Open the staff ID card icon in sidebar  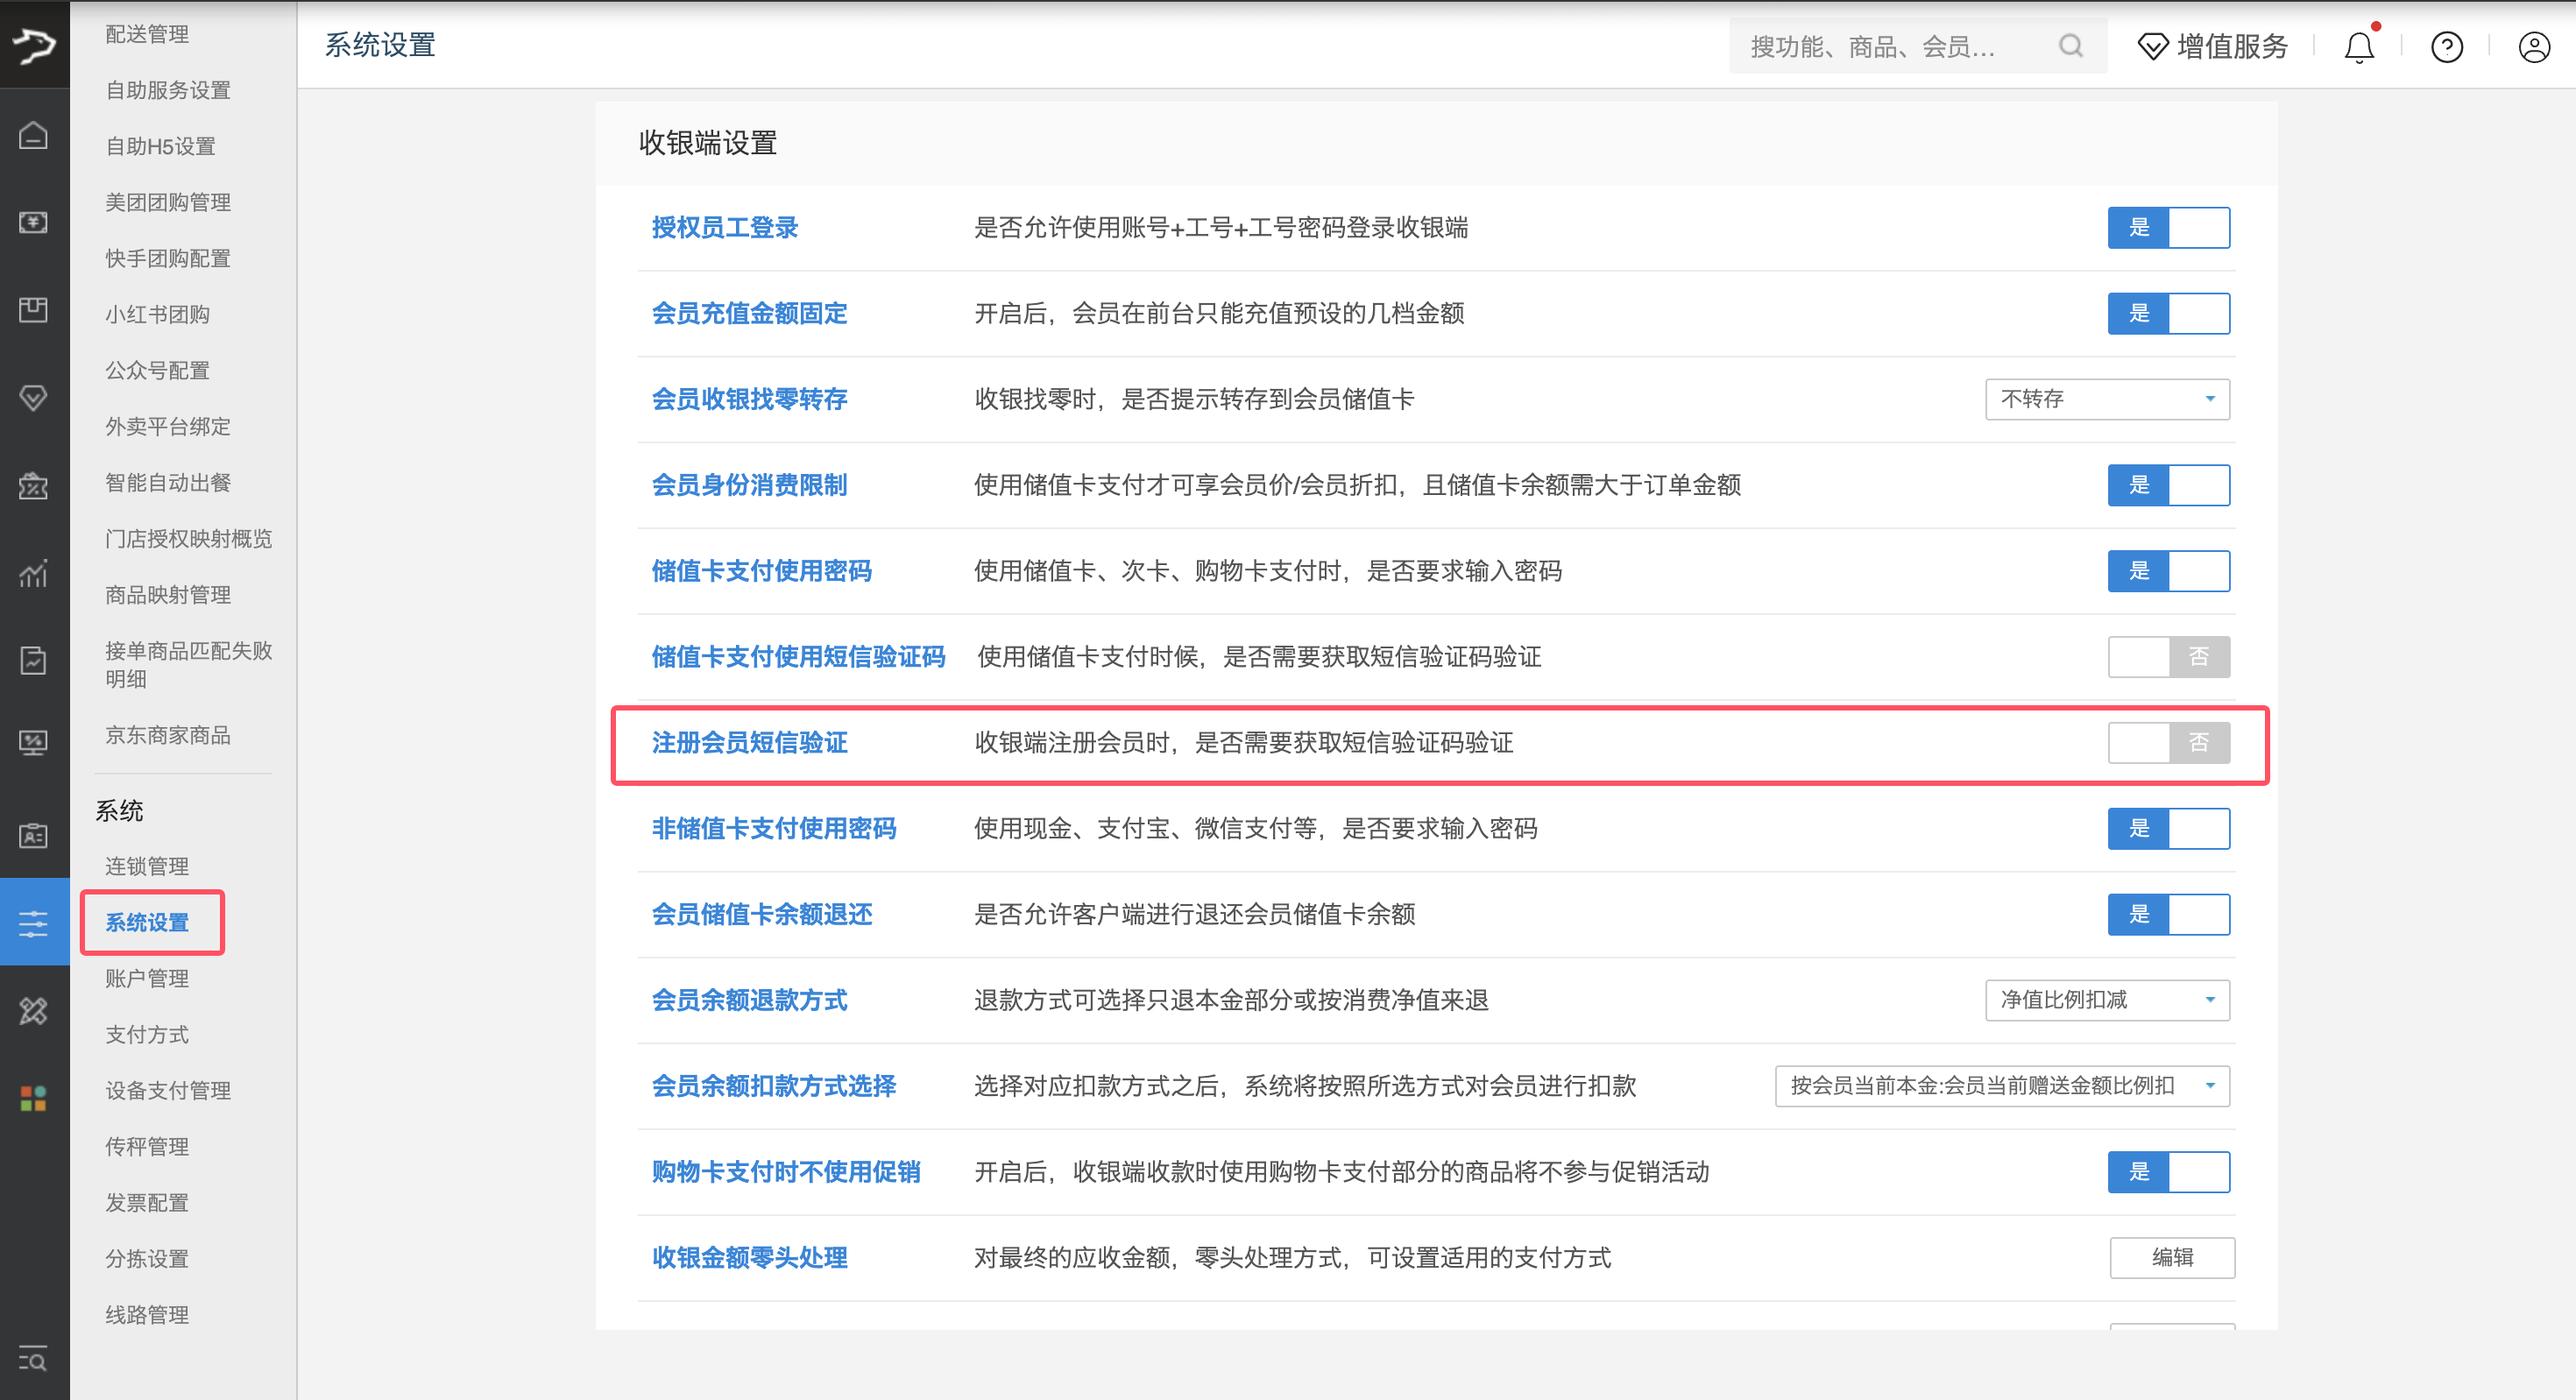point(34,835)
